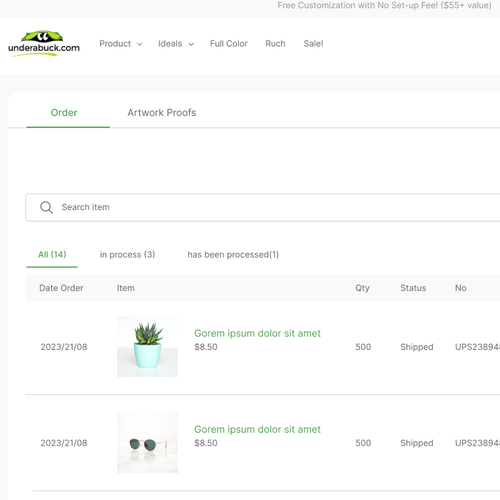Click the plant row's 2023/21/08 date

pos(64,347)
